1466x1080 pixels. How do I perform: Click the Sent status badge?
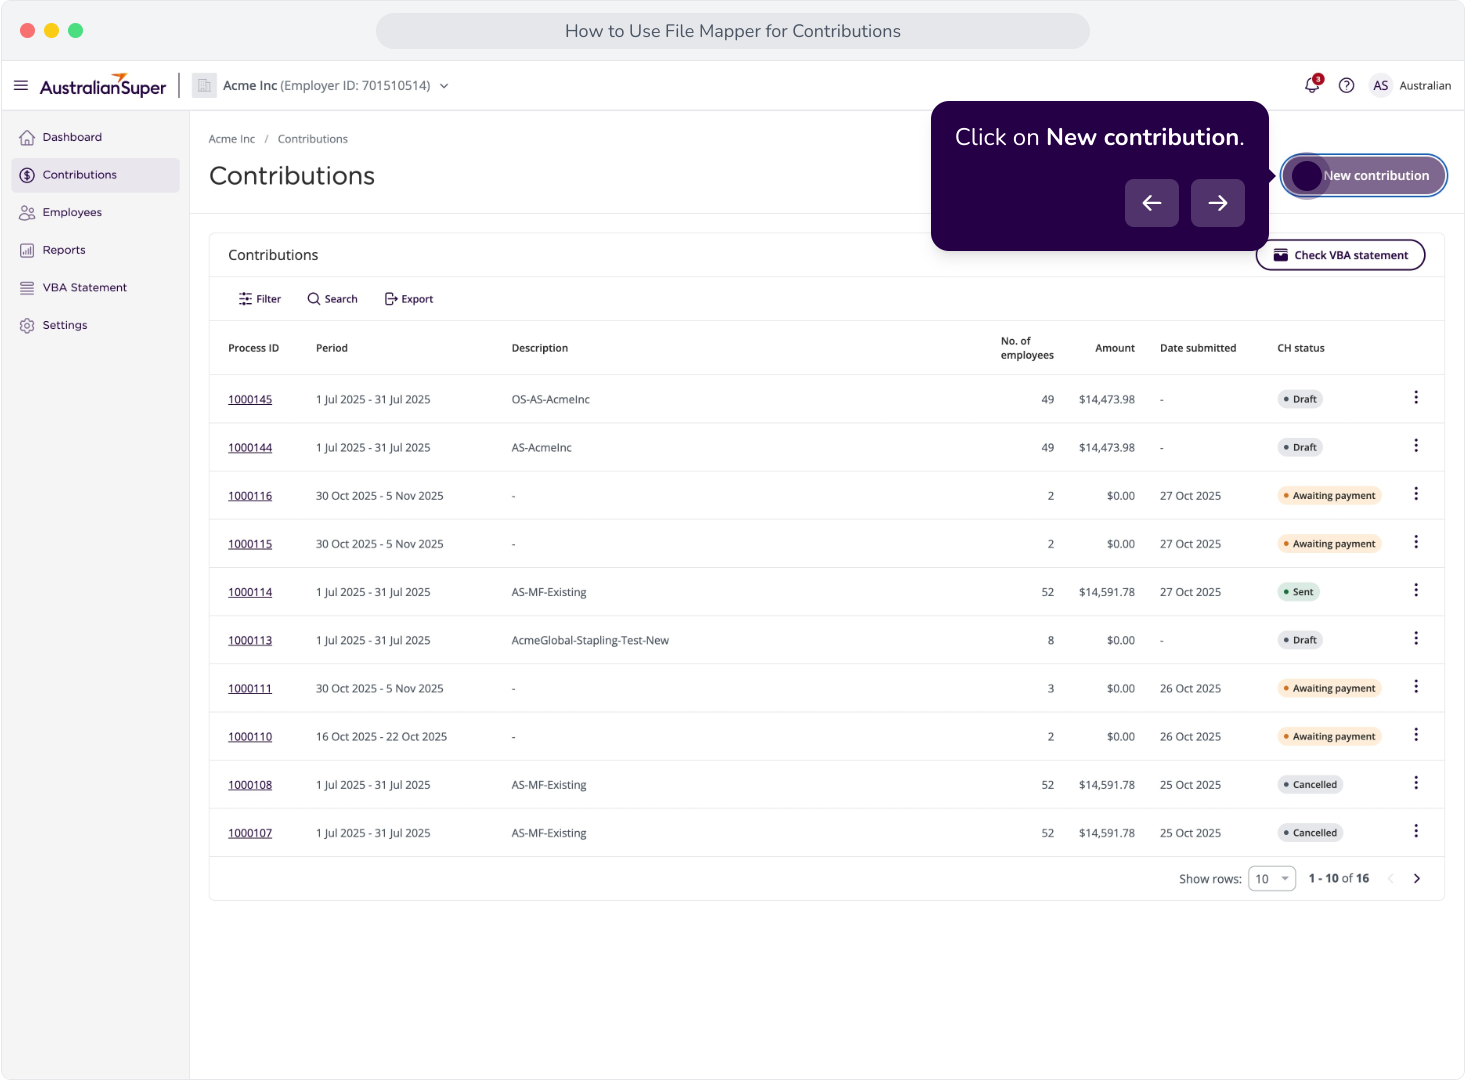[x=1299, y=592]
